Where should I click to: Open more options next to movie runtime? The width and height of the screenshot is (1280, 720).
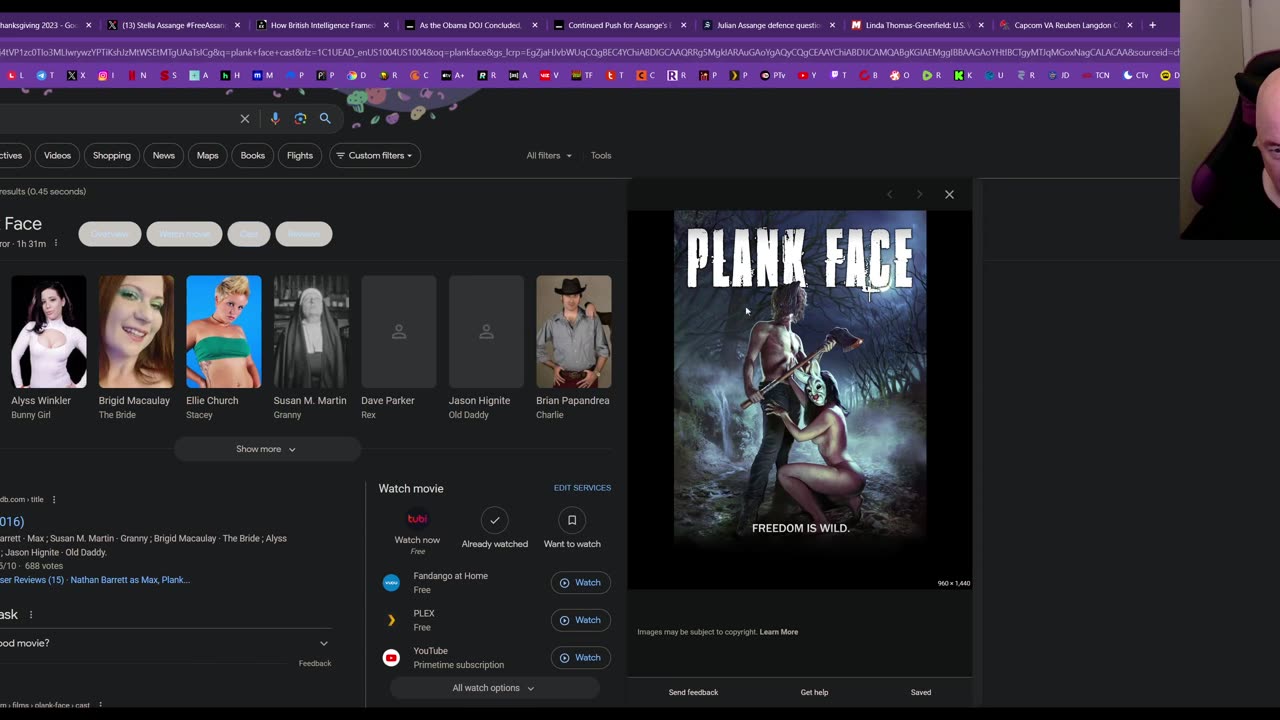pyautogui.click(x=55, y=244)
